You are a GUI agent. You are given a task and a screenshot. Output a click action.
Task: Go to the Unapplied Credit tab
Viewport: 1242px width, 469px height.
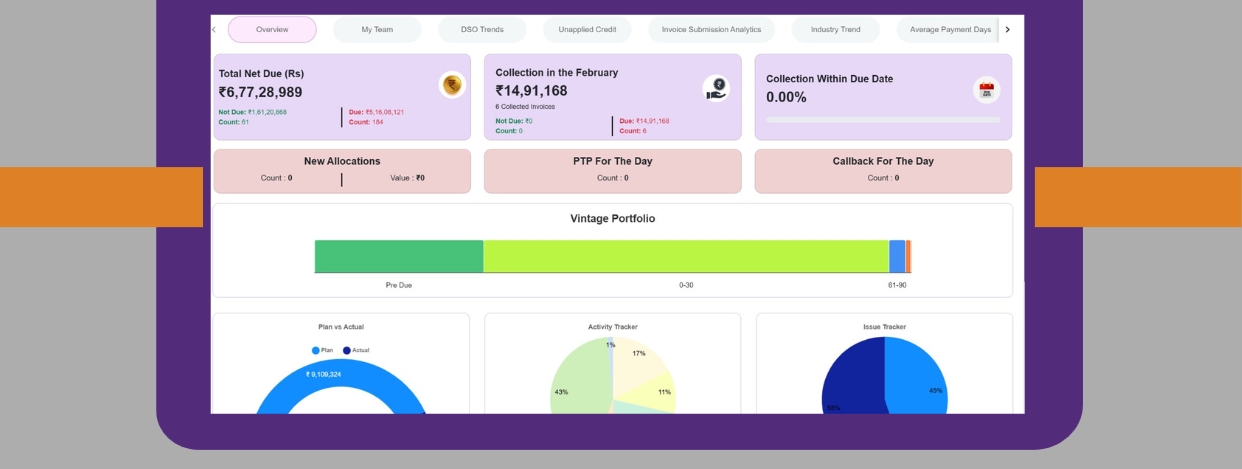(587, 30)
